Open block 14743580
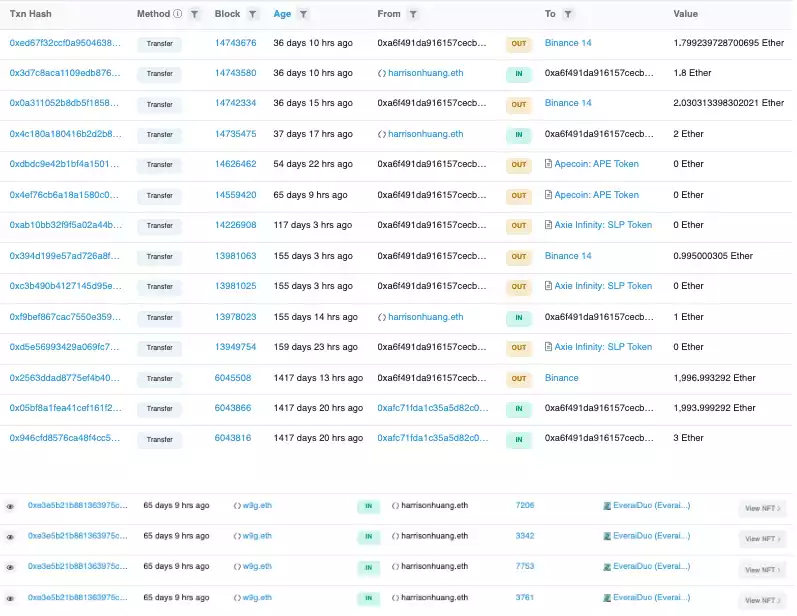797x616 pixels. click(x=235, y=73)
